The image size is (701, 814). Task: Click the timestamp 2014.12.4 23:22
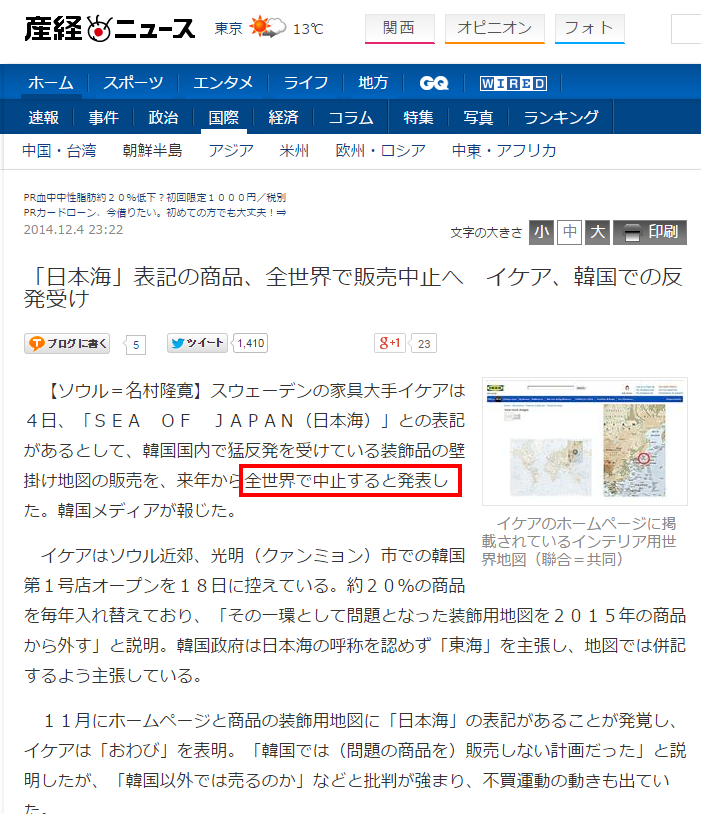point(73,229)
